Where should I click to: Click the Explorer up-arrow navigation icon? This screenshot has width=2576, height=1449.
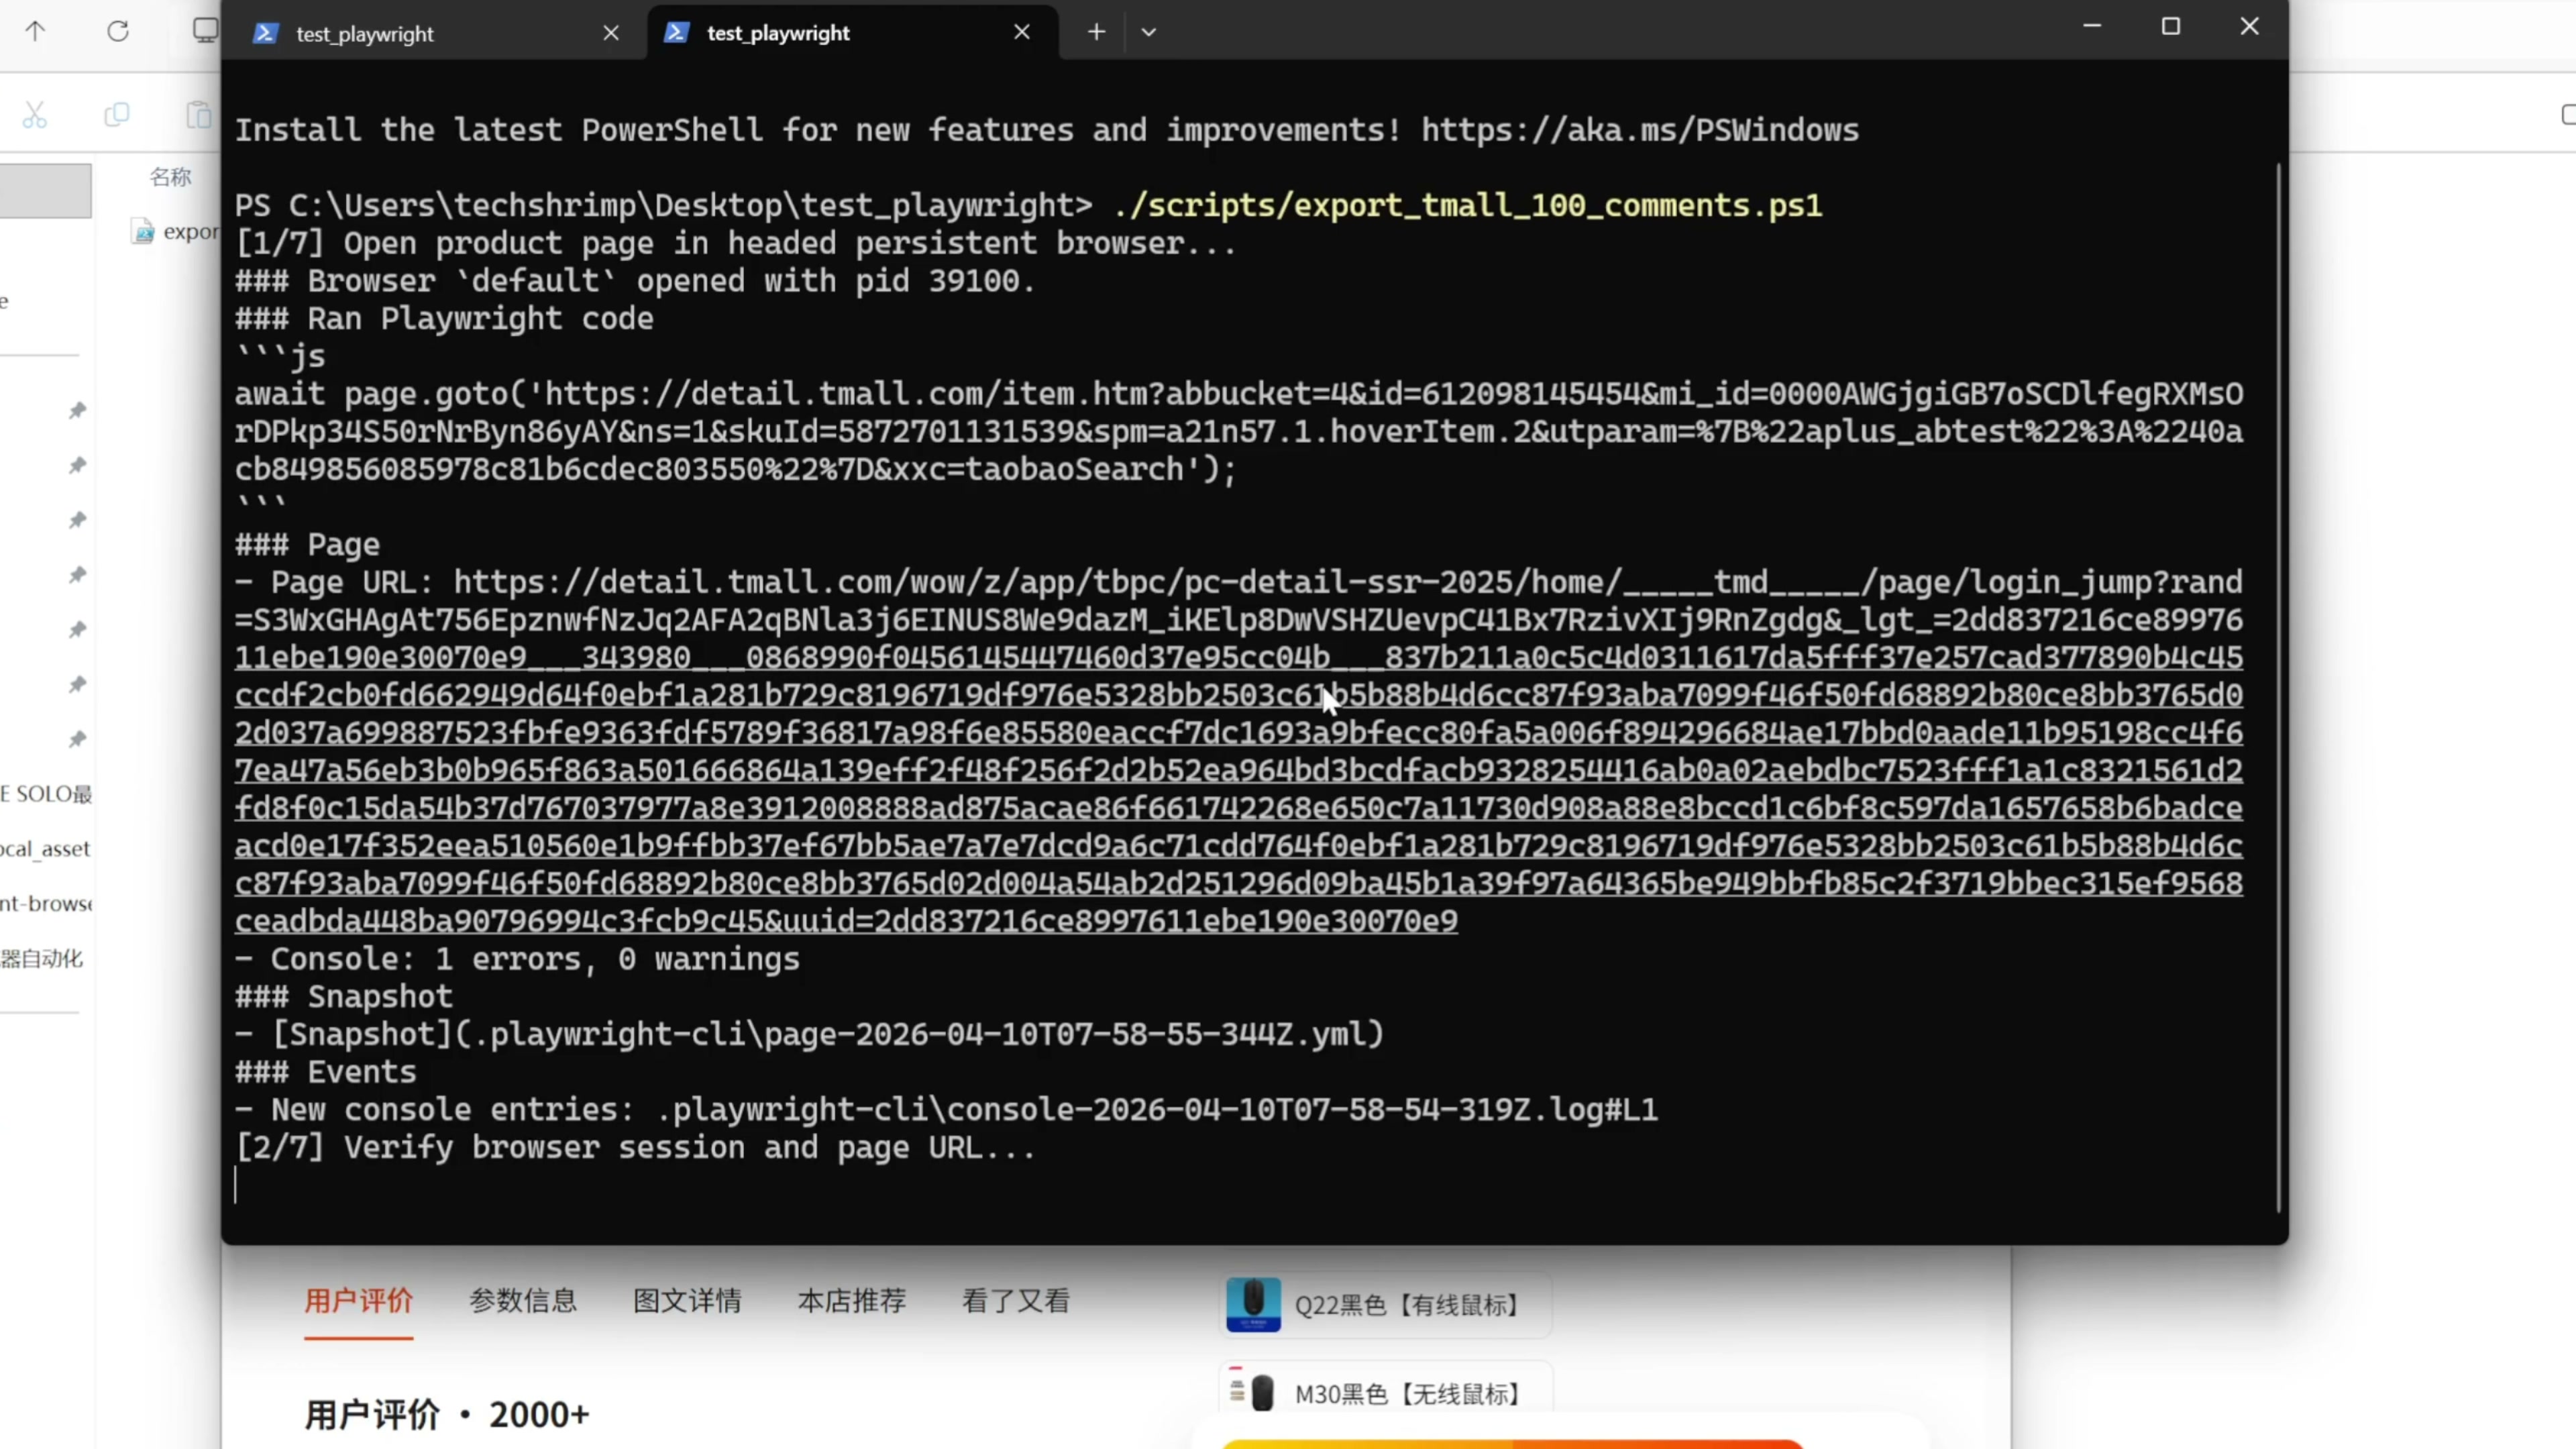(35, 31)
